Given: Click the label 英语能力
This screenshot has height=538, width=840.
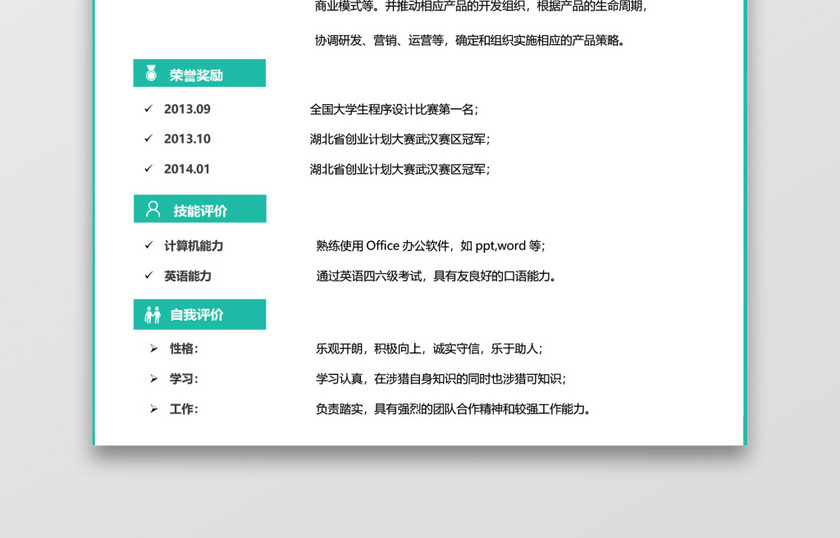Looking at the screenshot, I should pyautogui.click(x=188, y=276).
